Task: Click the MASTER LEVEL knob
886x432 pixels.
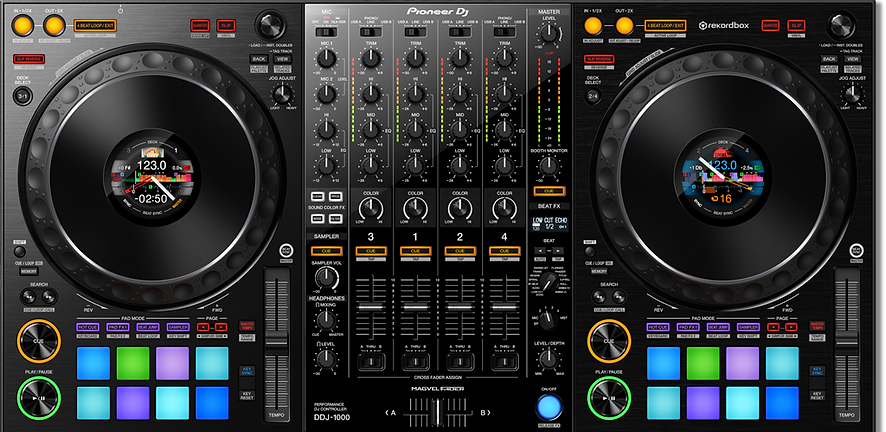Action: (x=549, y=33)
